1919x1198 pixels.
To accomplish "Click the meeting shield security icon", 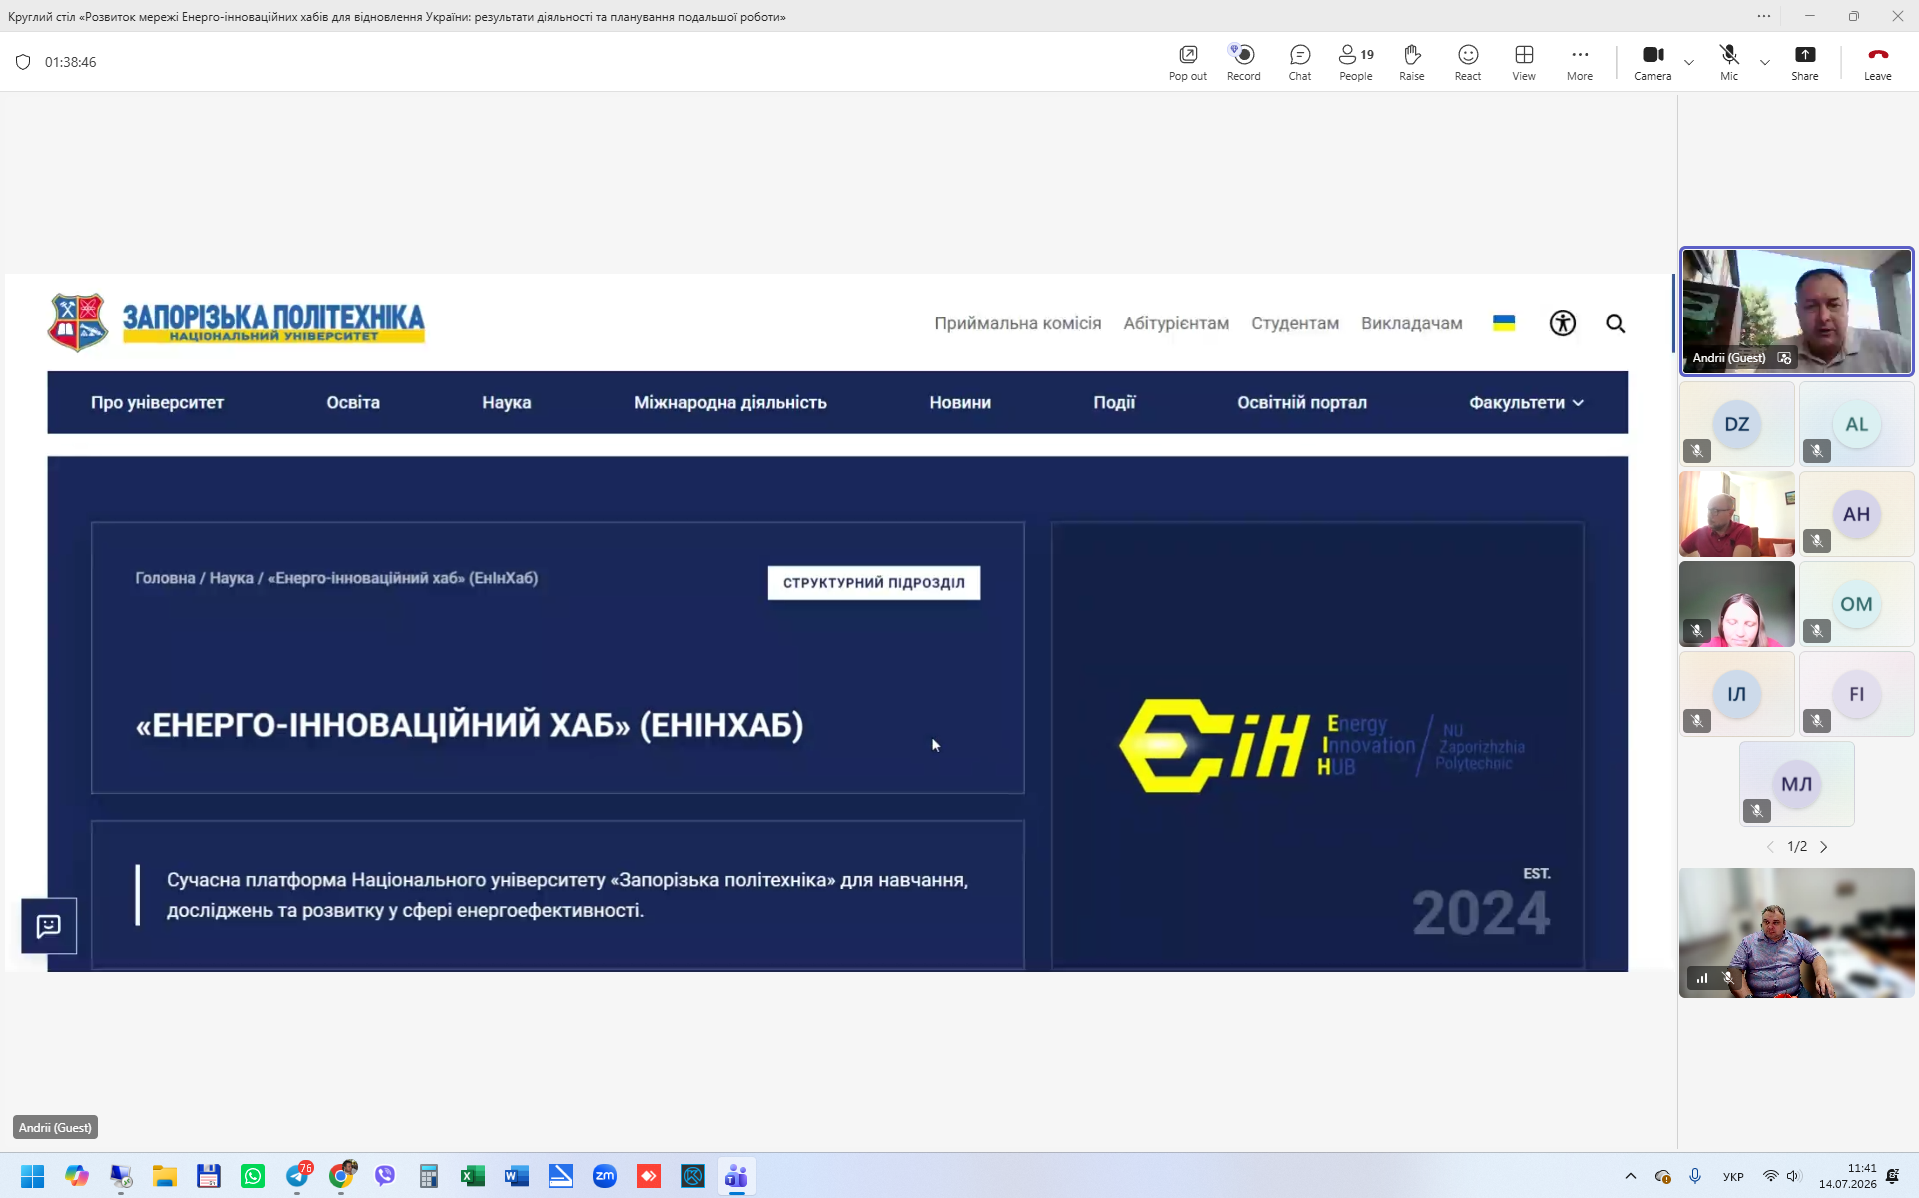I will pyautogui.click(x=23, y=62).
